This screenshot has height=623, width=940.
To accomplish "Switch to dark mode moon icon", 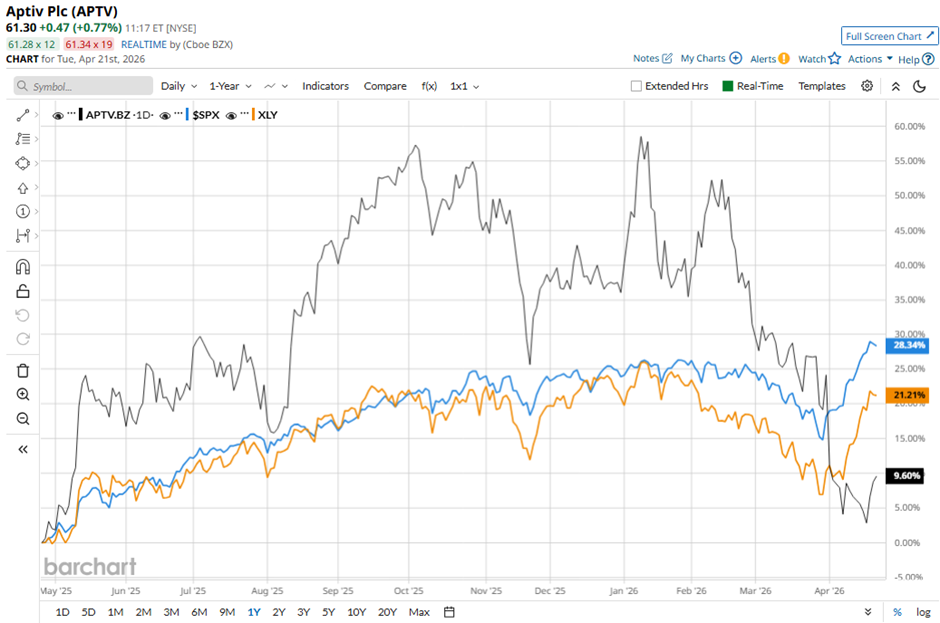I will point(919,86).
